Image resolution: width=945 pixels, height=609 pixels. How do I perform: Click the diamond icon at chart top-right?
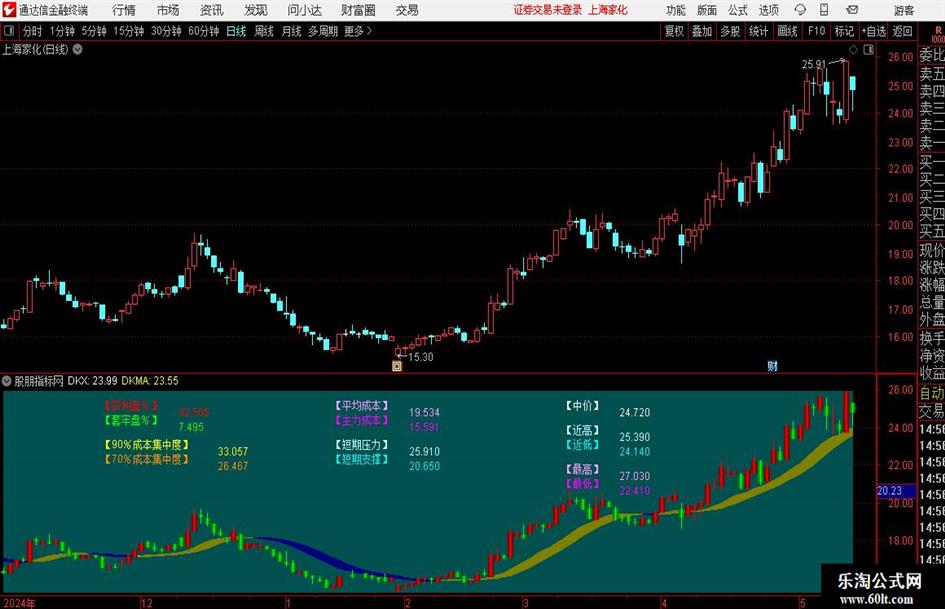(x=853, y=49)
